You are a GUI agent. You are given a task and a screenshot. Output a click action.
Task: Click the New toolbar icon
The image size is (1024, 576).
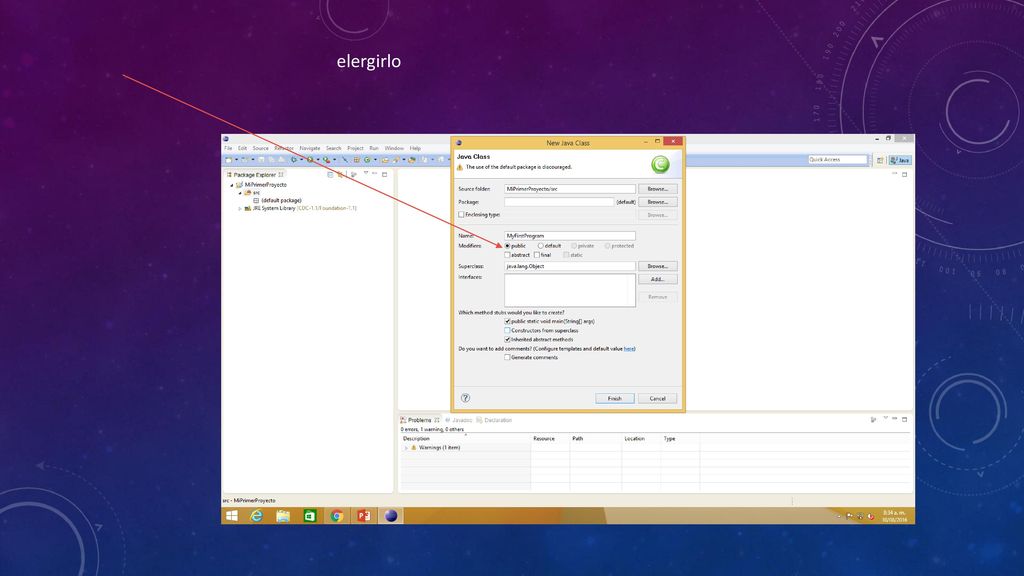tap(228, 160)
